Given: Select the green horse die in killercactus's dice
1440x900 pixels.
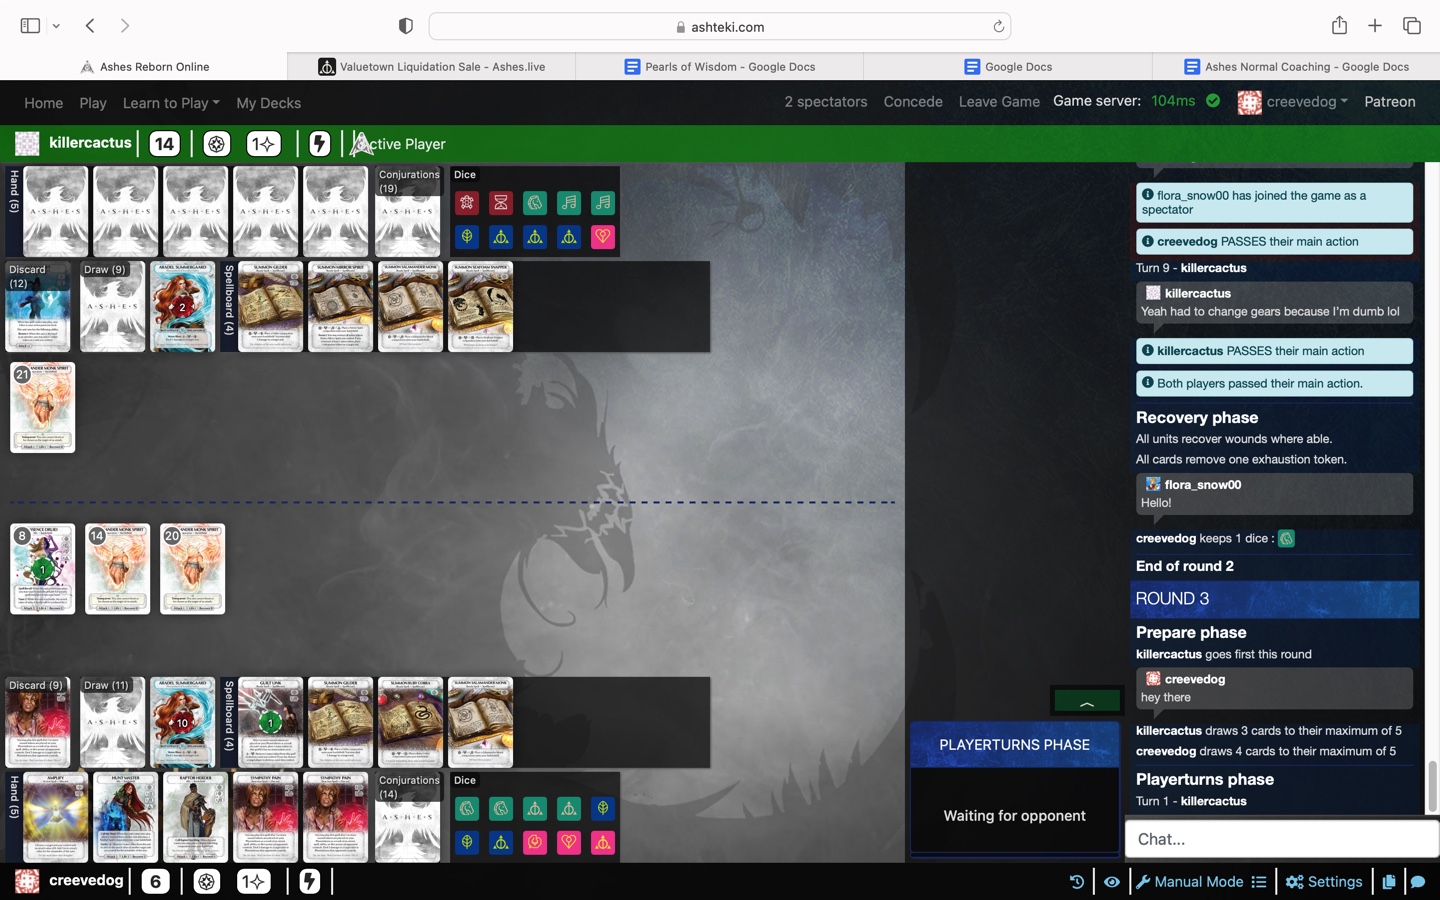Looking at the screenshot, I should pyautogui.click(x=535, y=203).
